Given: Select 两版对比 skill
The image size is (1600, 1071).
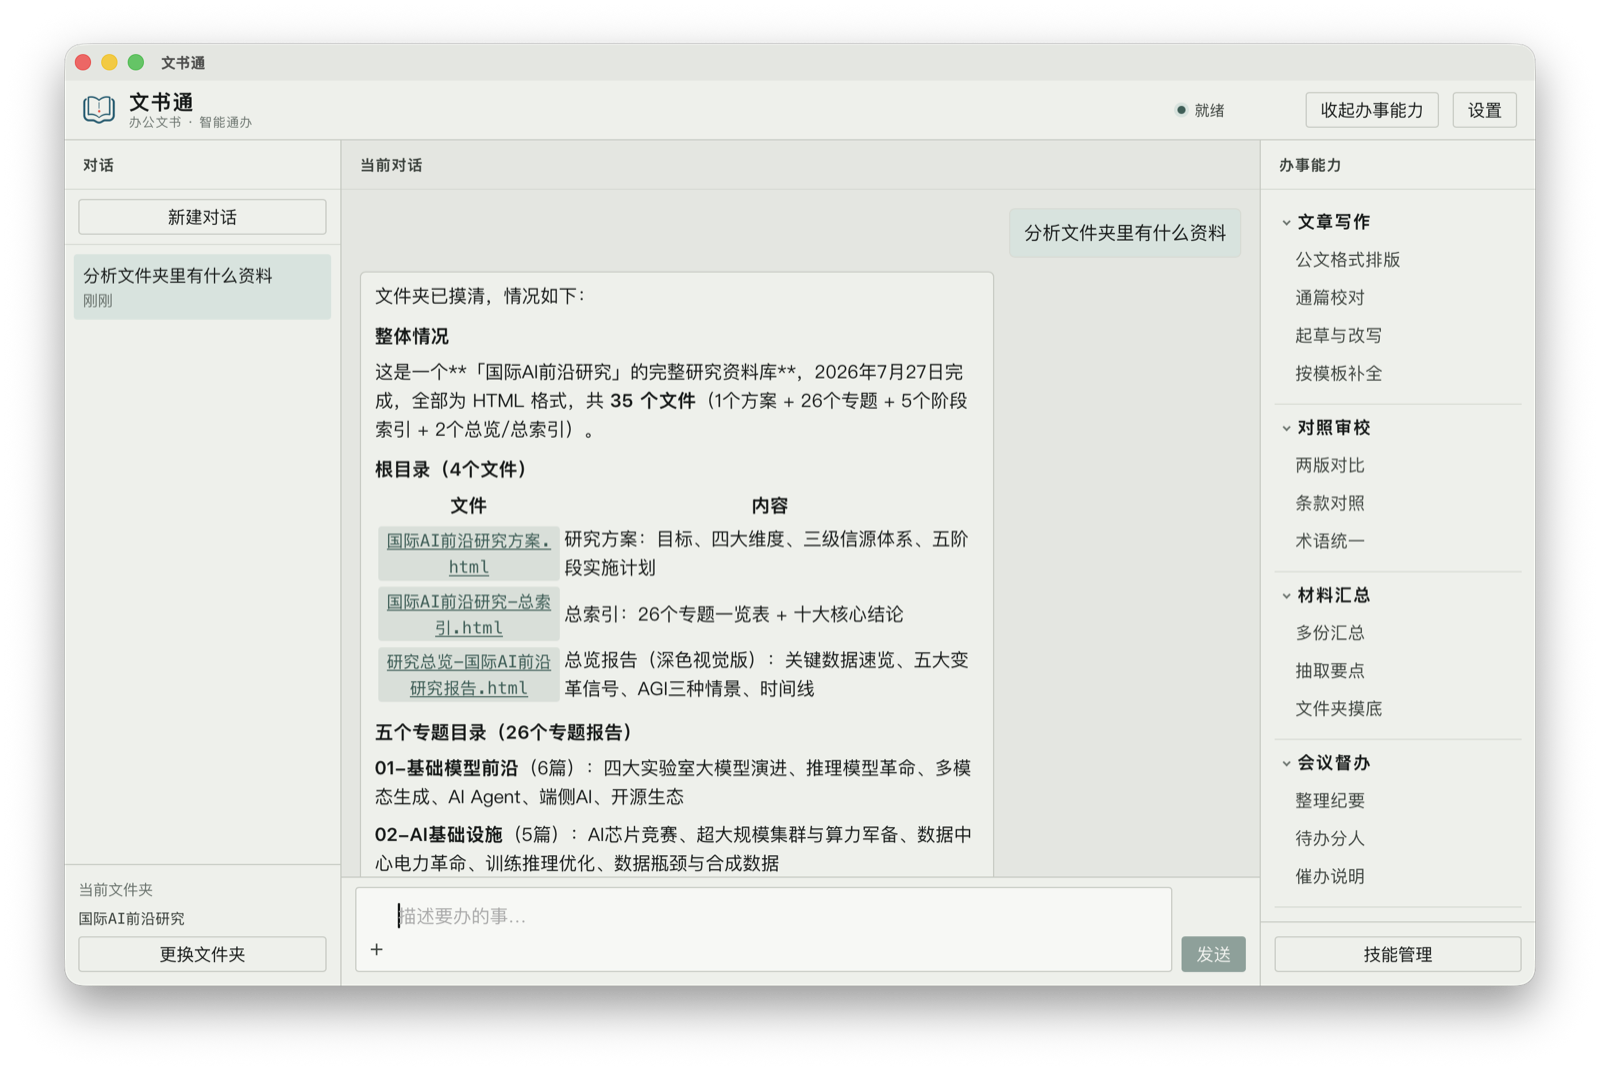Looking at the screenshot, I should tap(1329, 466).
